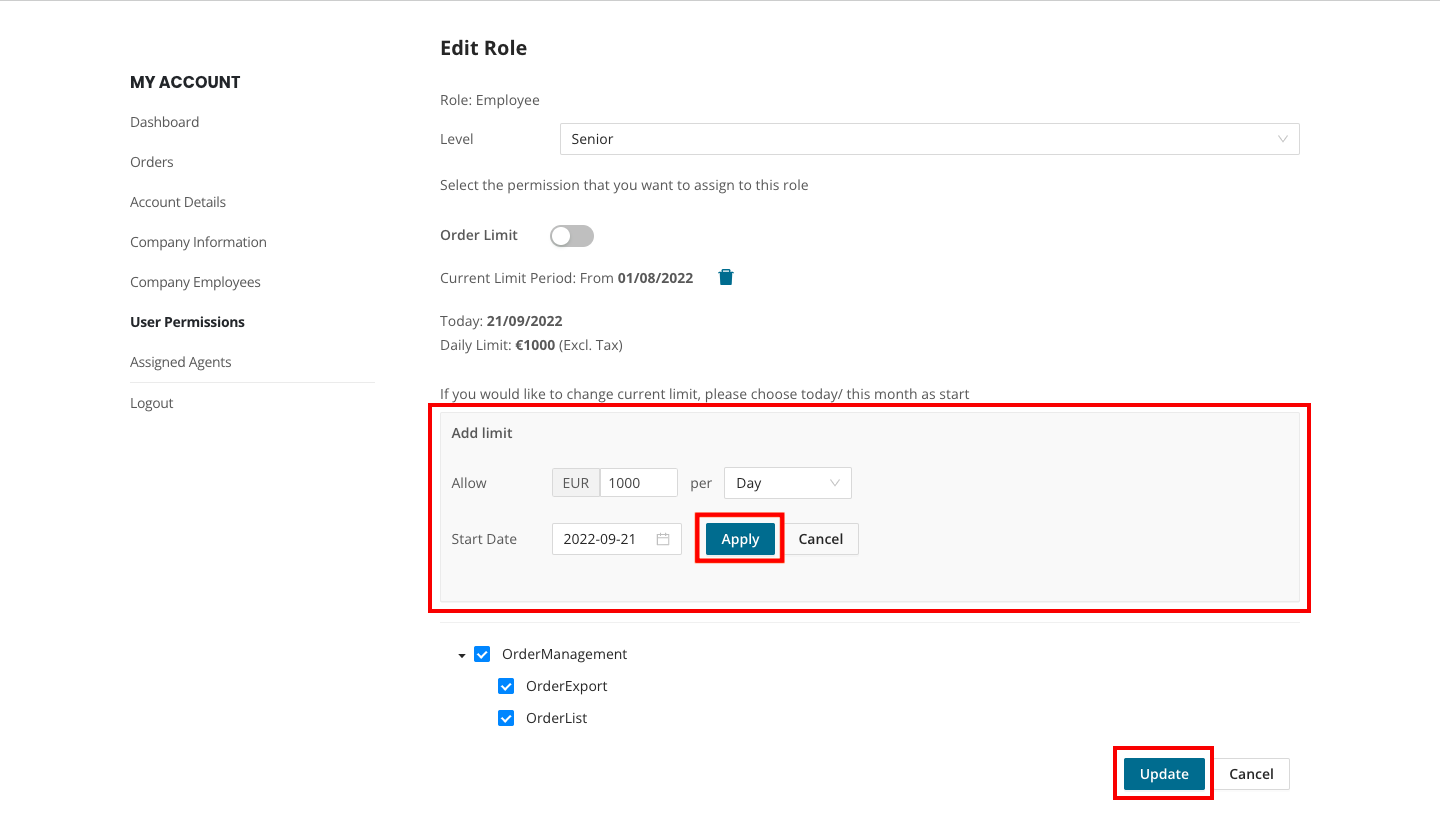Navigate to Company Information
Screen dimensions: 1440x822
198,242
